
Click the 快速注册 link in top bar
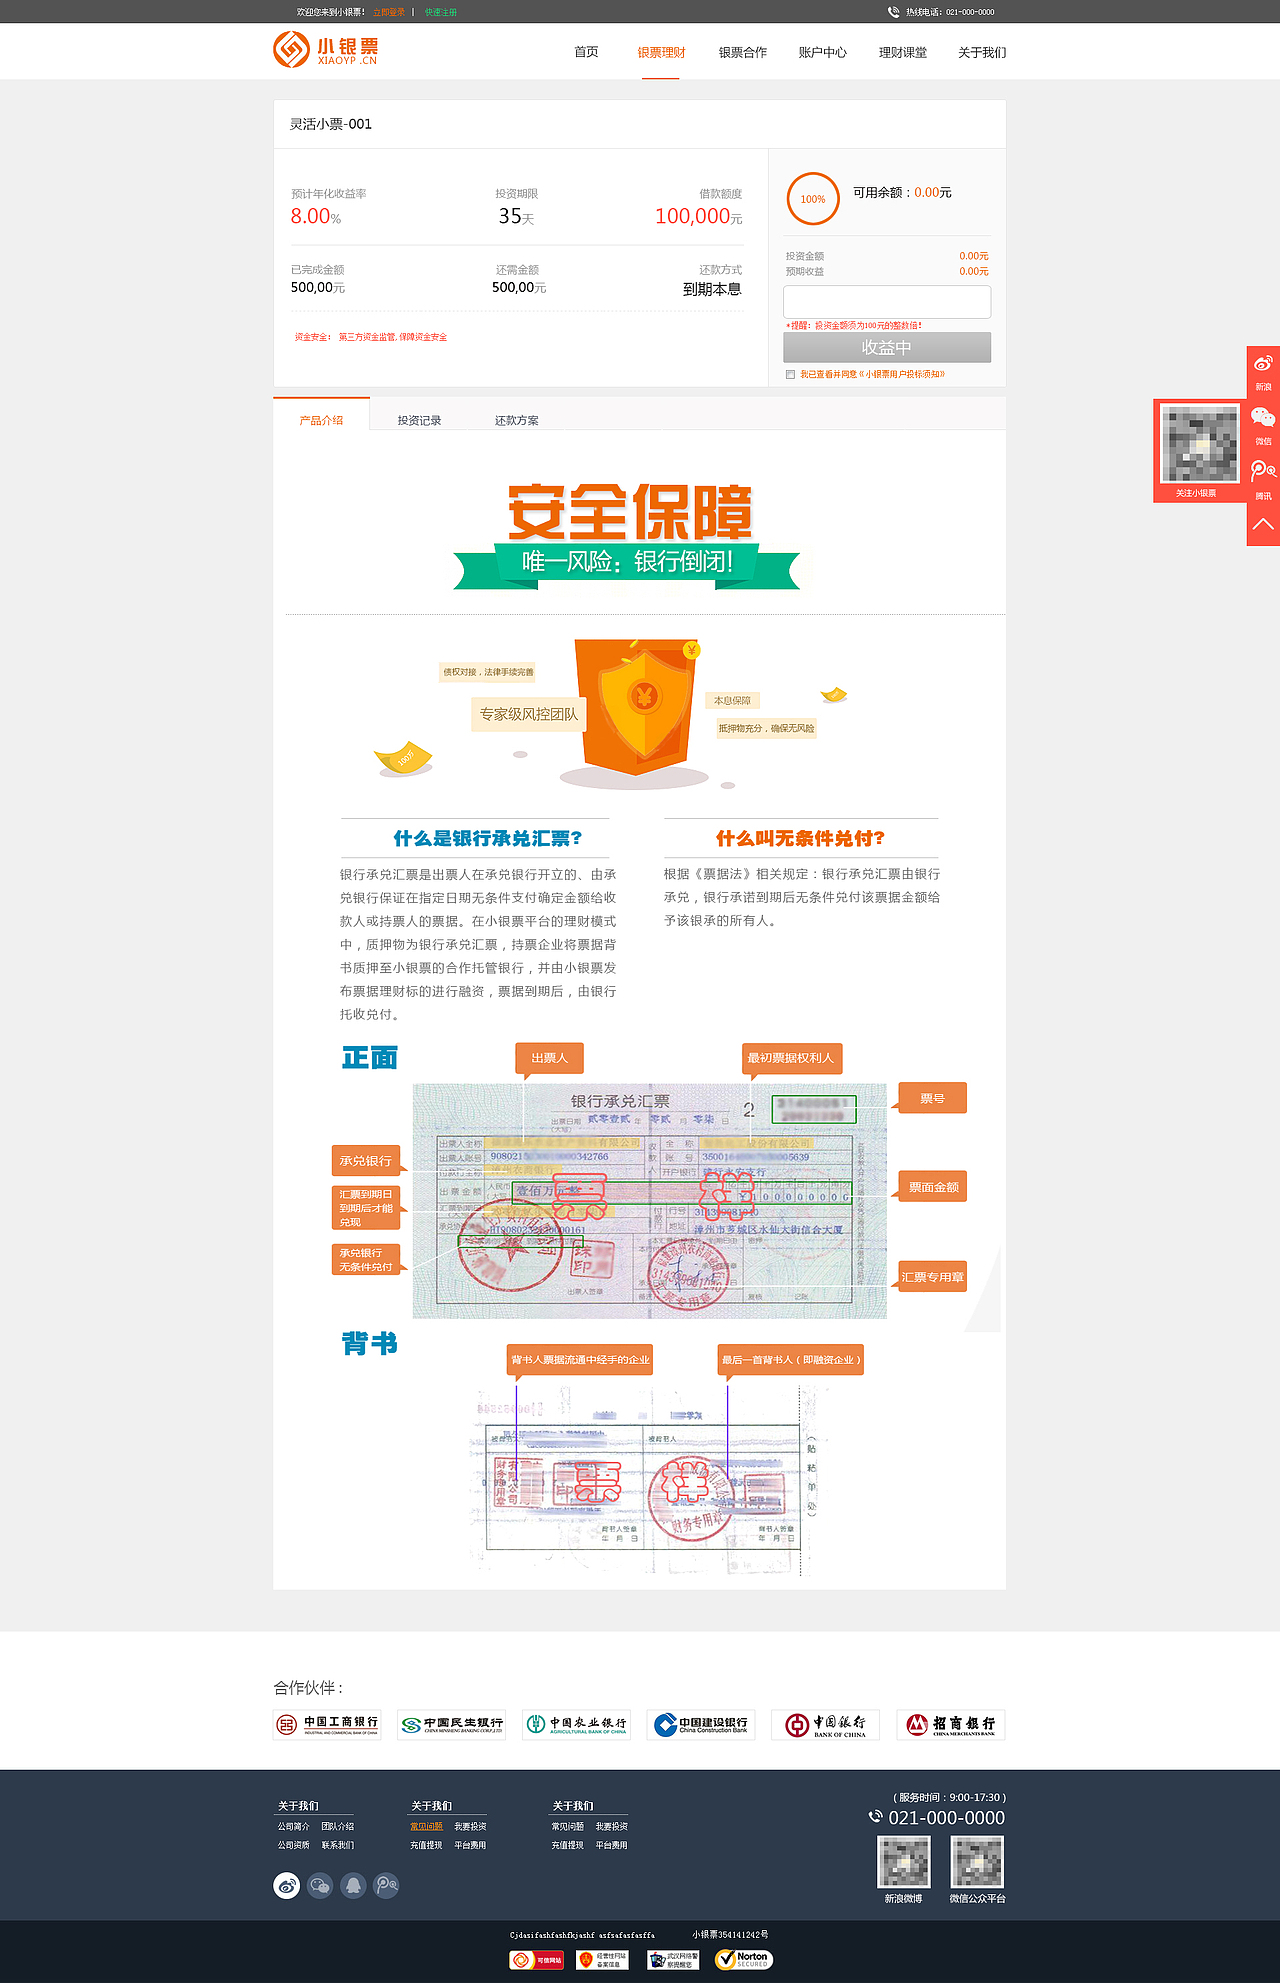pos(441,12)
